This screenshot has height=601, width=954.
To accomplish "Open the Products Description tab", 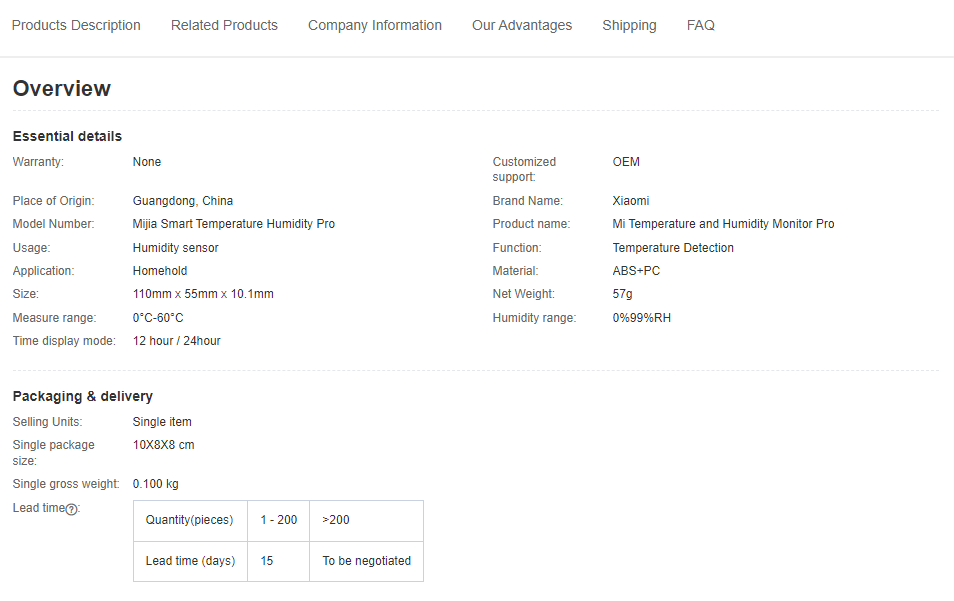I will click(76, 26).
